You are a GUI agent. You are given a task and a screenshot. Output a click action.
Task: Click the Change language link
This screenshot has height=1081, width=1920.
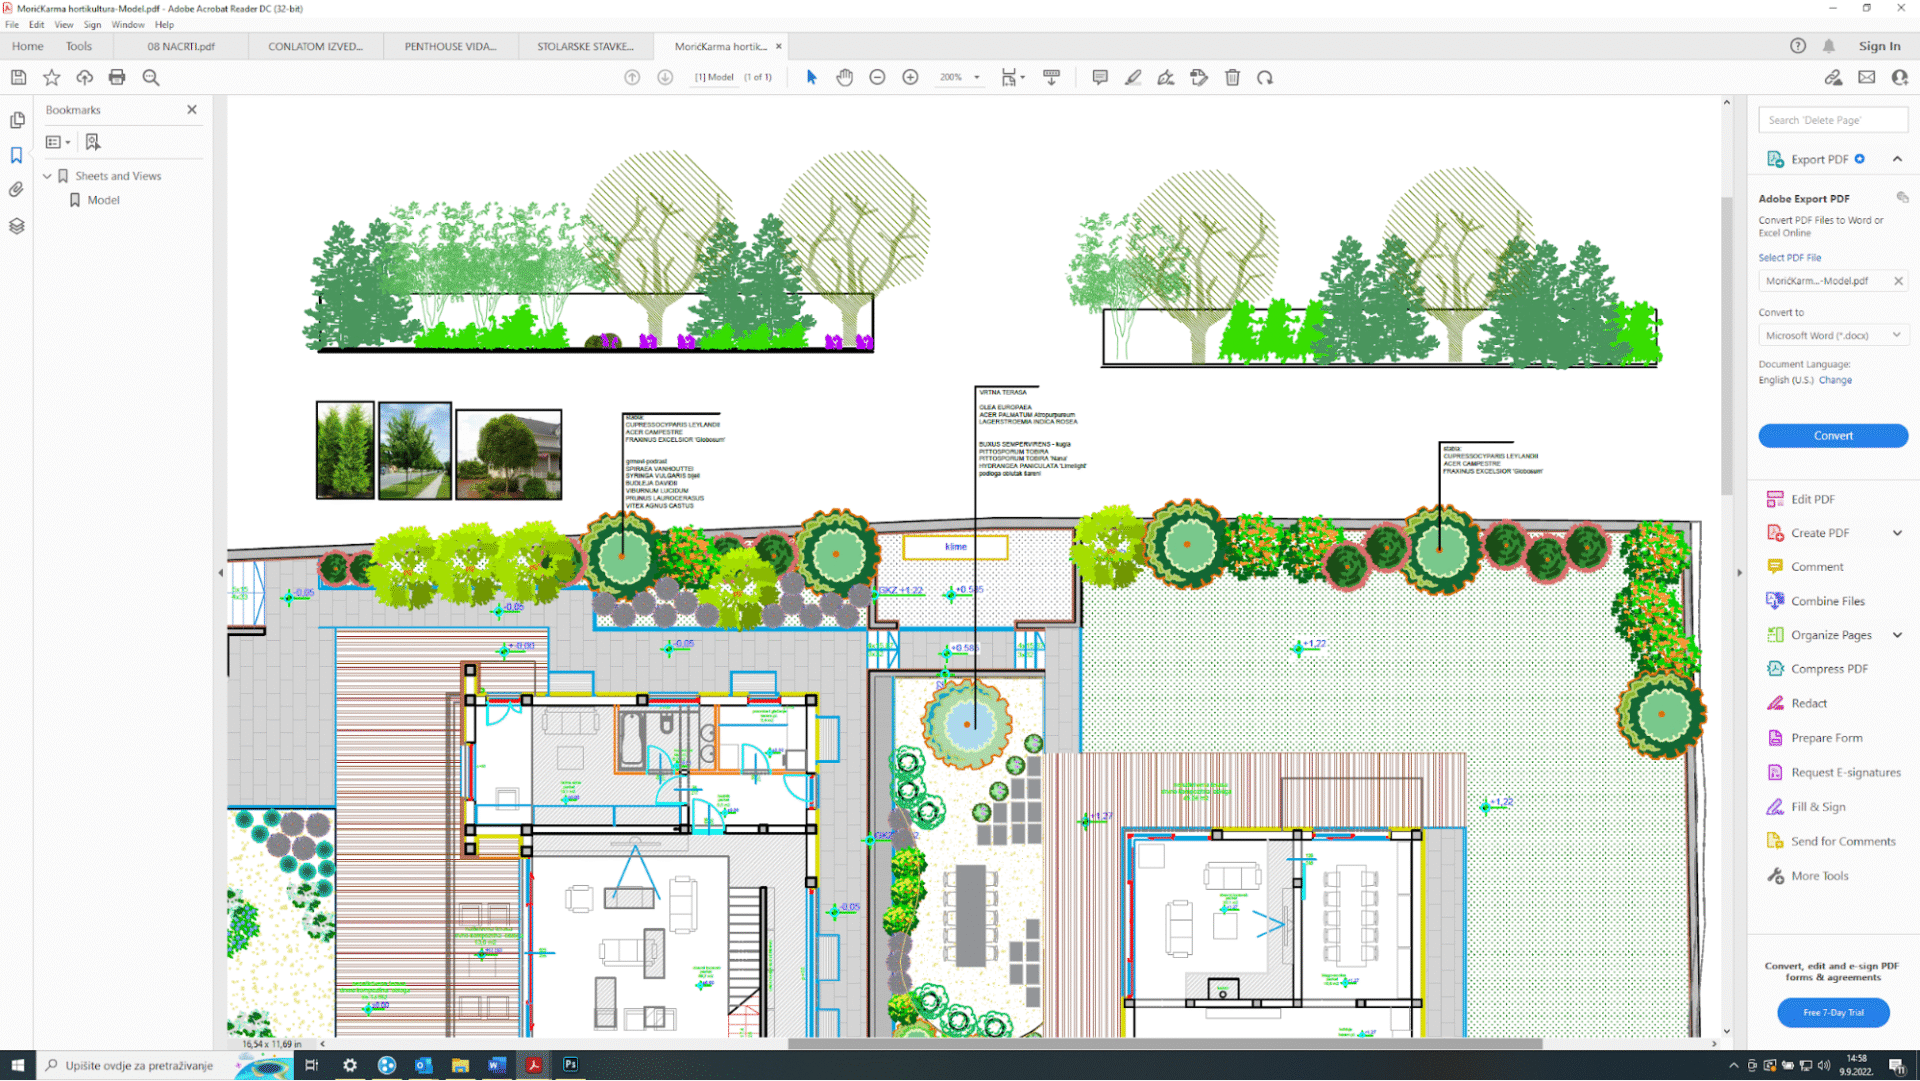tap(1835, 380)
